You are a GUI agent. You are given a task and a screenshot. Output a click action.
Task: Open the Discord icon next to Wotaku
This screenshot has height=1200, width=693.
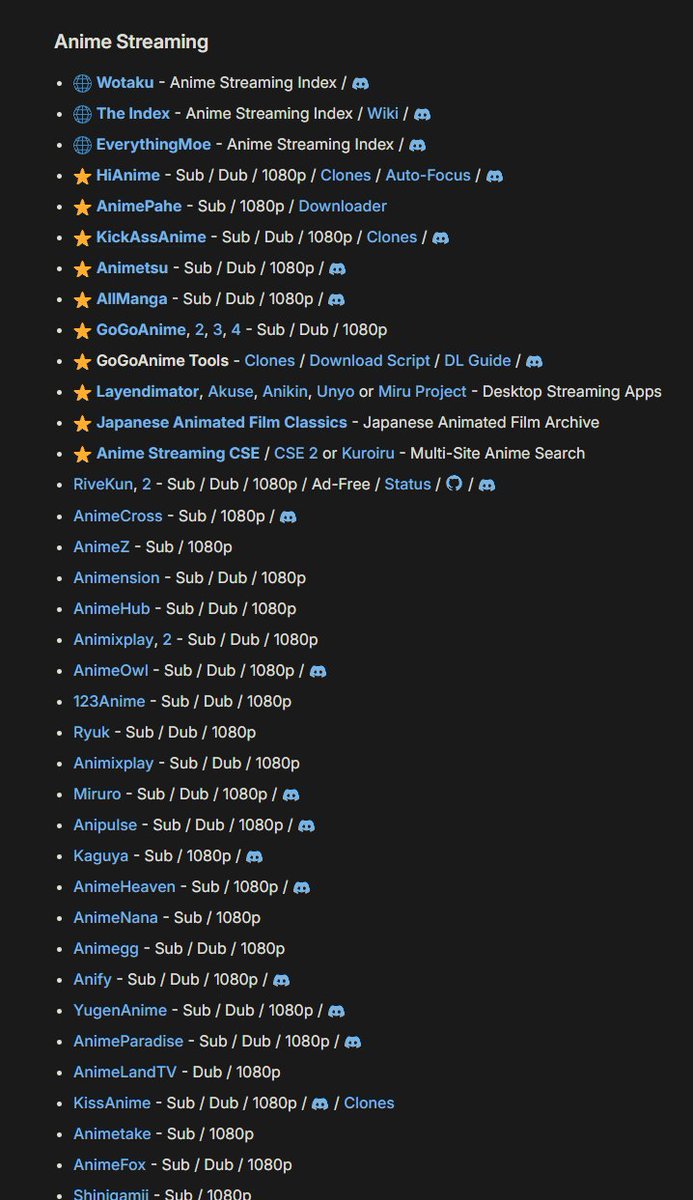361,83
